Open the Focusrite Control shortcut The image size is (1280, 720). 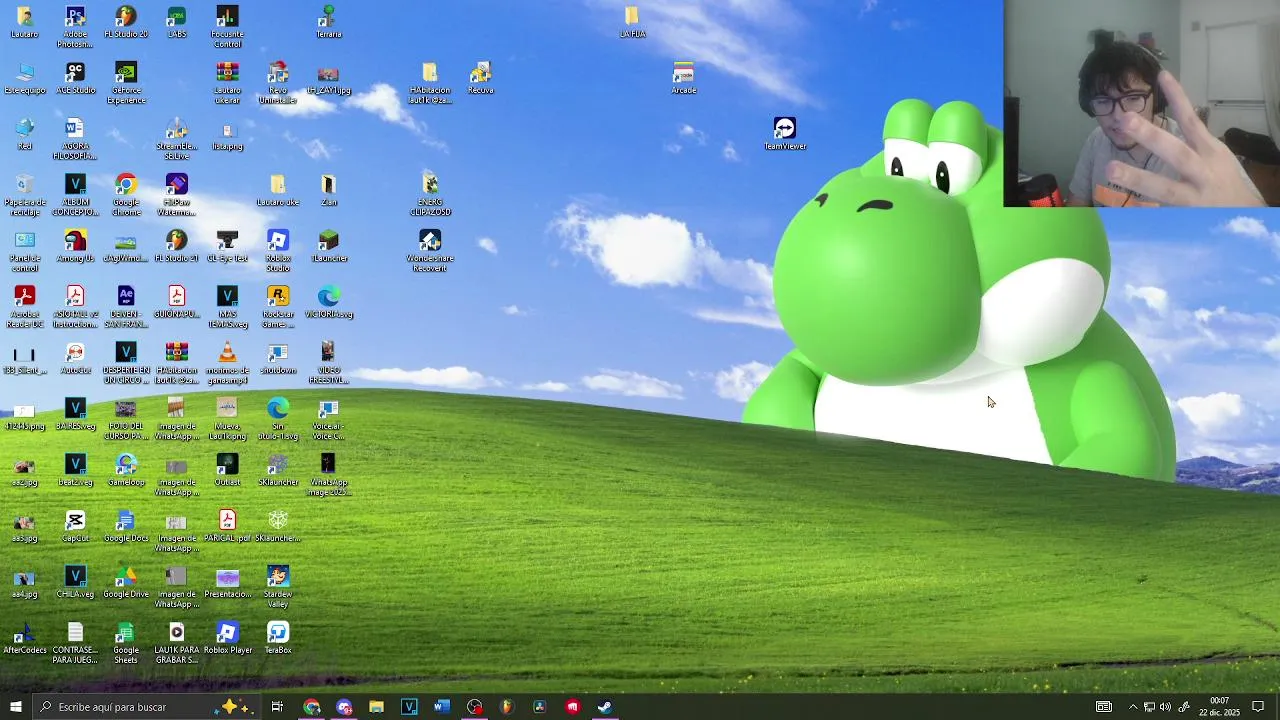(227, 26)
